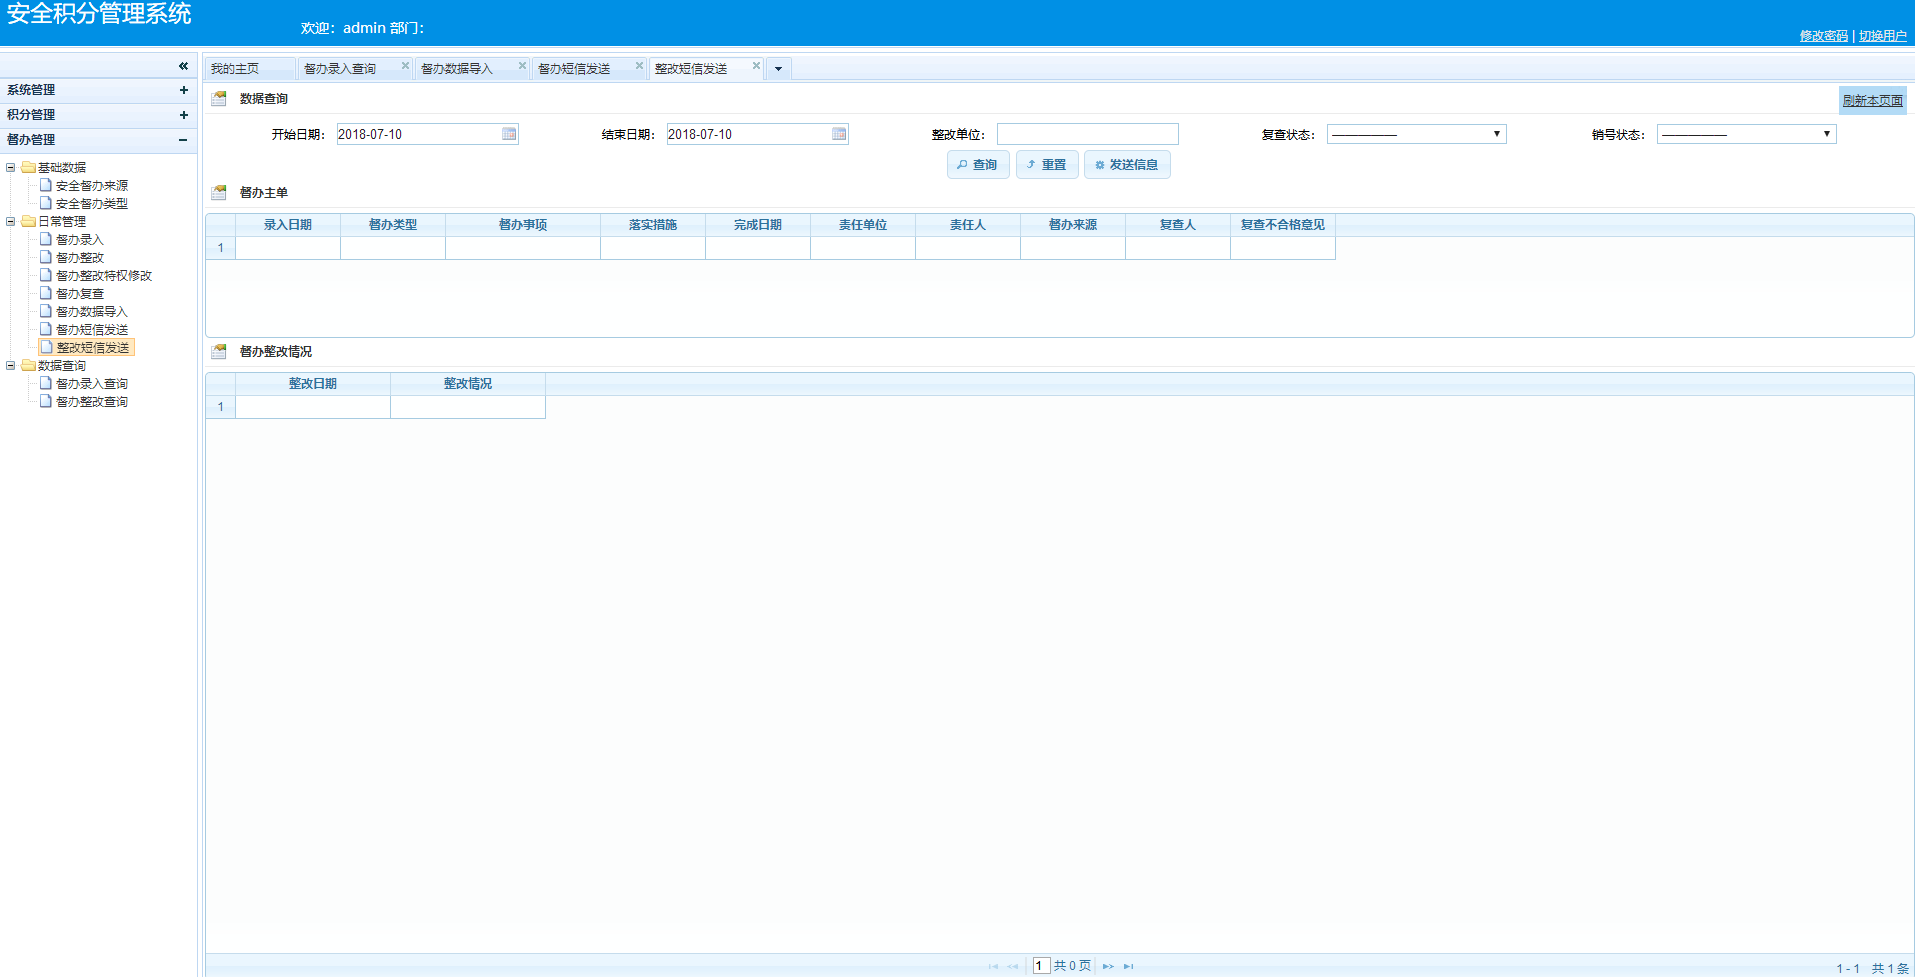Switch to the 我的主页 tab
The image size is (1915, 977).
tap(235, 69)
